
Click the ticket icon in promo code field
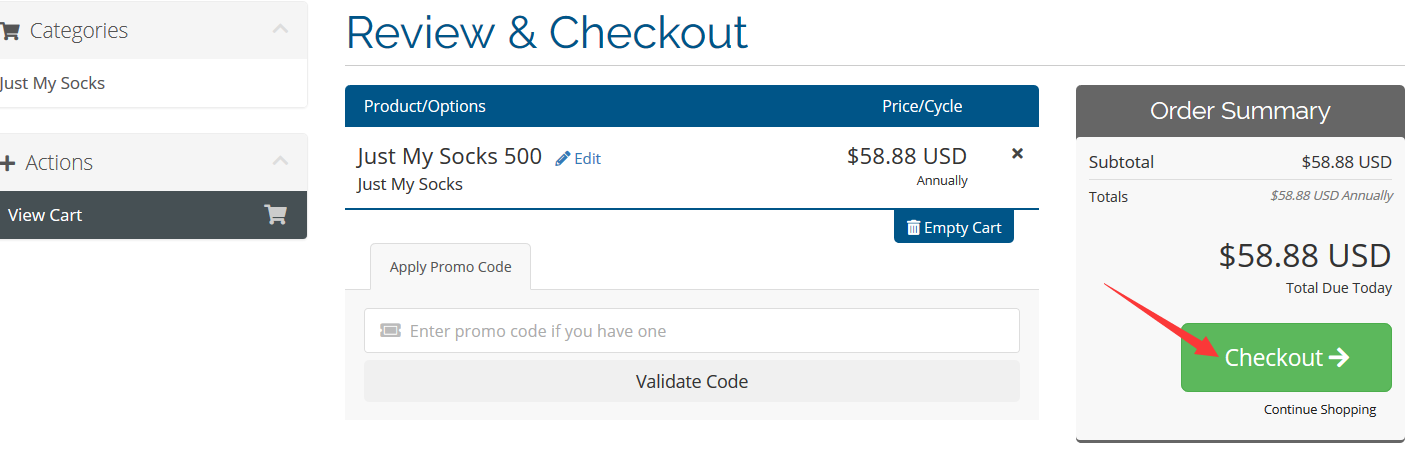tap(390, 331)
